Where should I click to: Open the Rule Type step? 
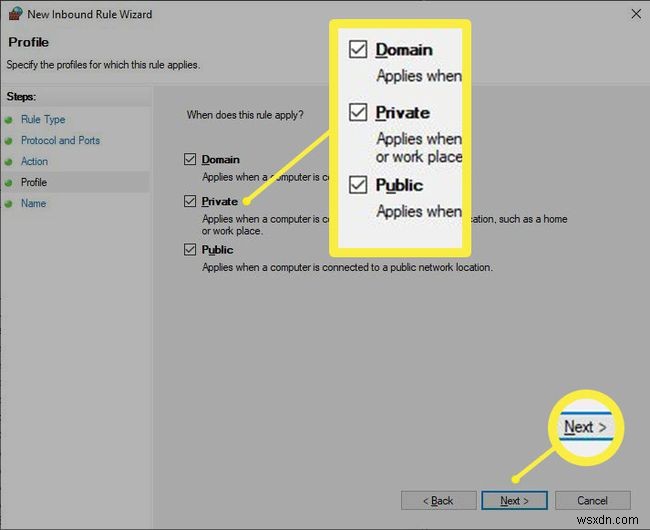pyautogui.click(x=43, y=119)
